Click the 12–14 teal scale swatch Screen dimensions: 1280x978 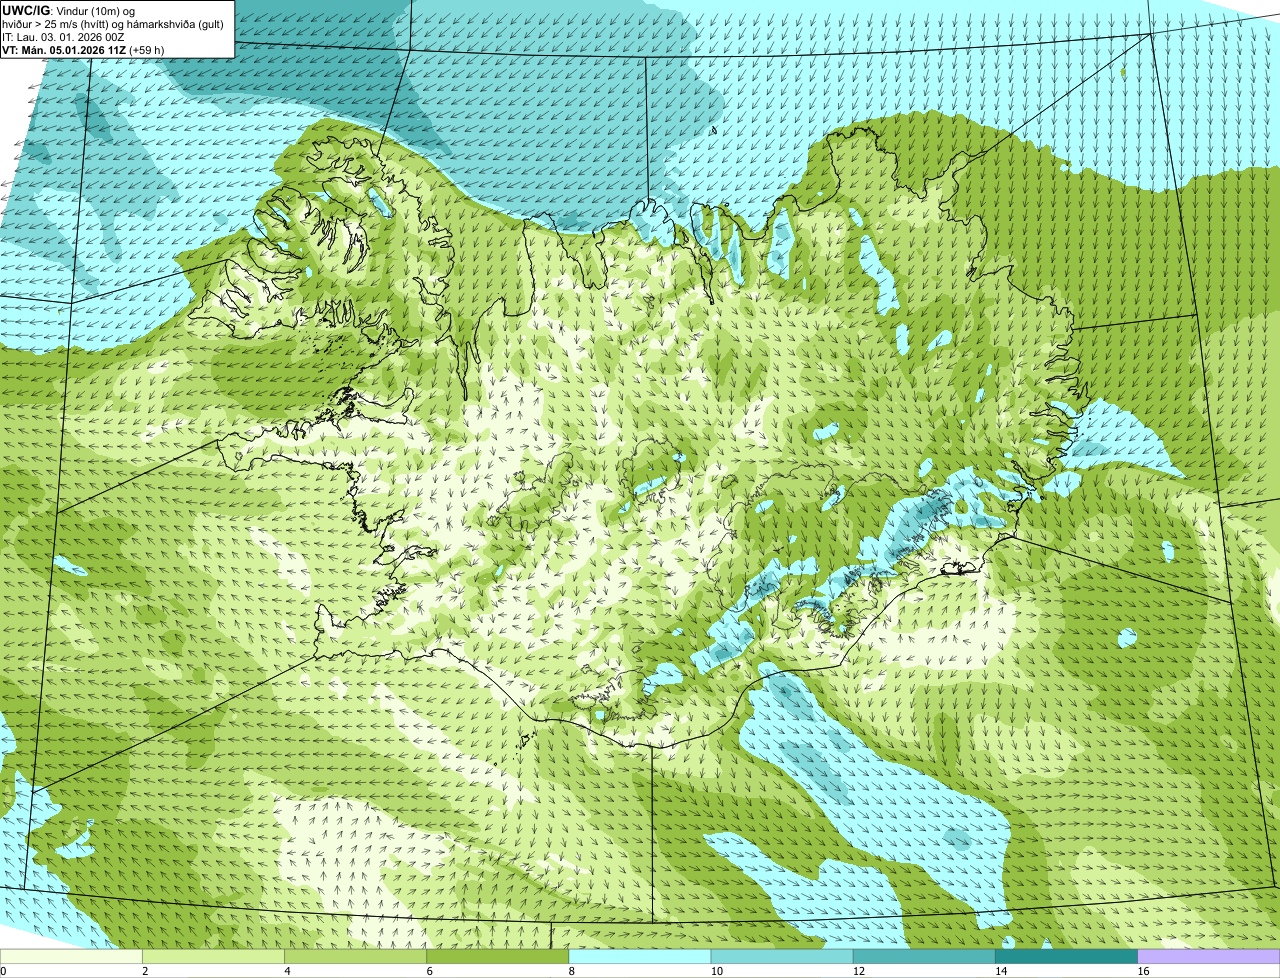point(924,956)
